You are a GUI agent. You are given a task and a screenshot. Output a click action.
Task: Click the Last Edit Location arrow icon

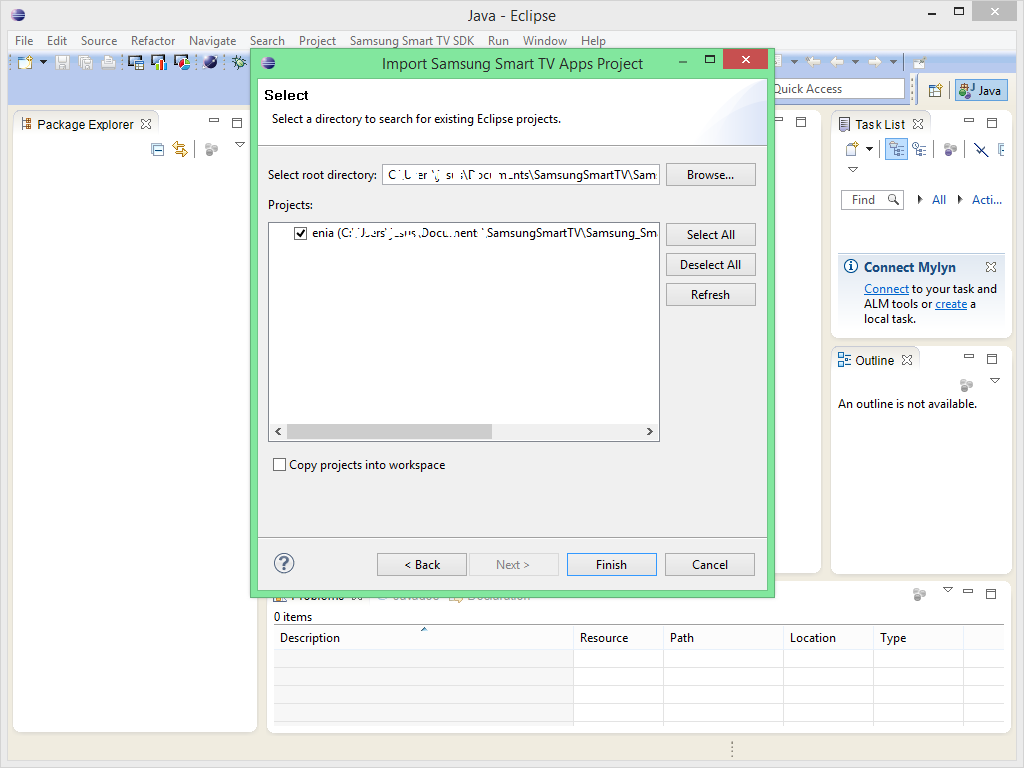[813, 62]
